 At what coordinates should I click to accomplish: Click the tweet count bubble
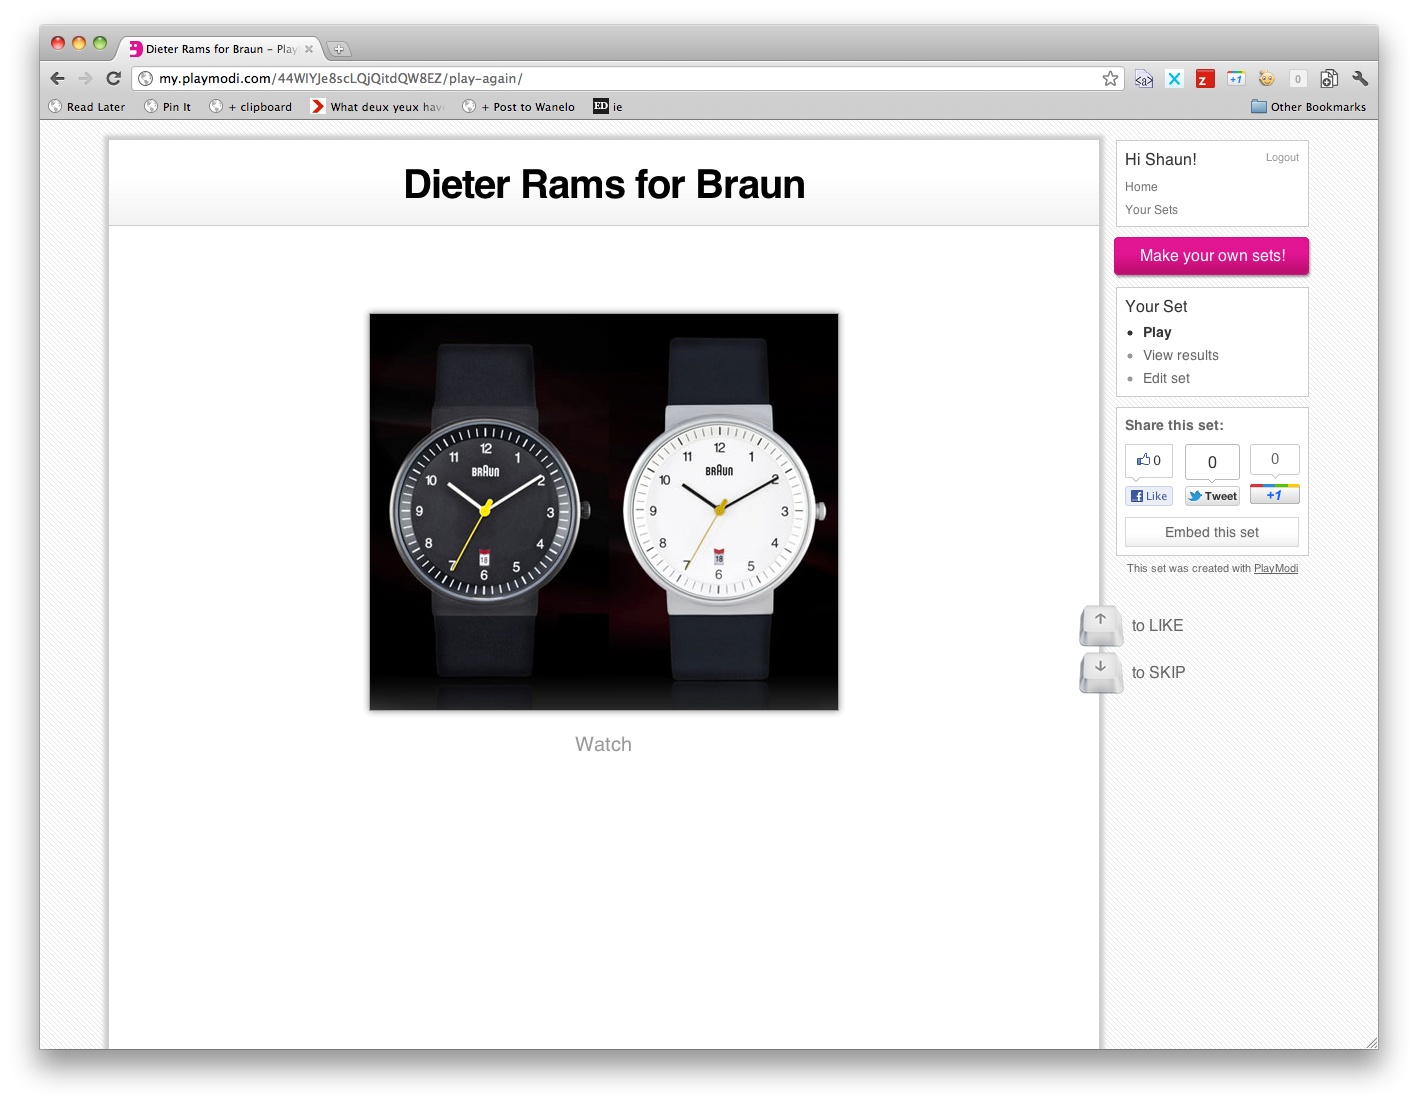pyautogui.click(x=1212, y=462)
